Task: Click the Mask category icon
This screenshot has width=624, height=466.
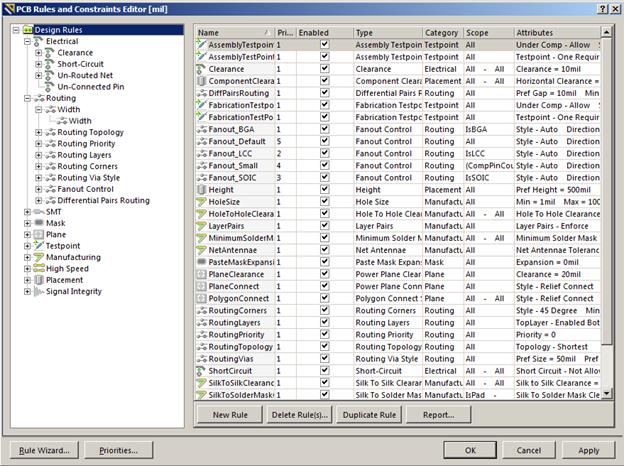Action: pos(39,223)
